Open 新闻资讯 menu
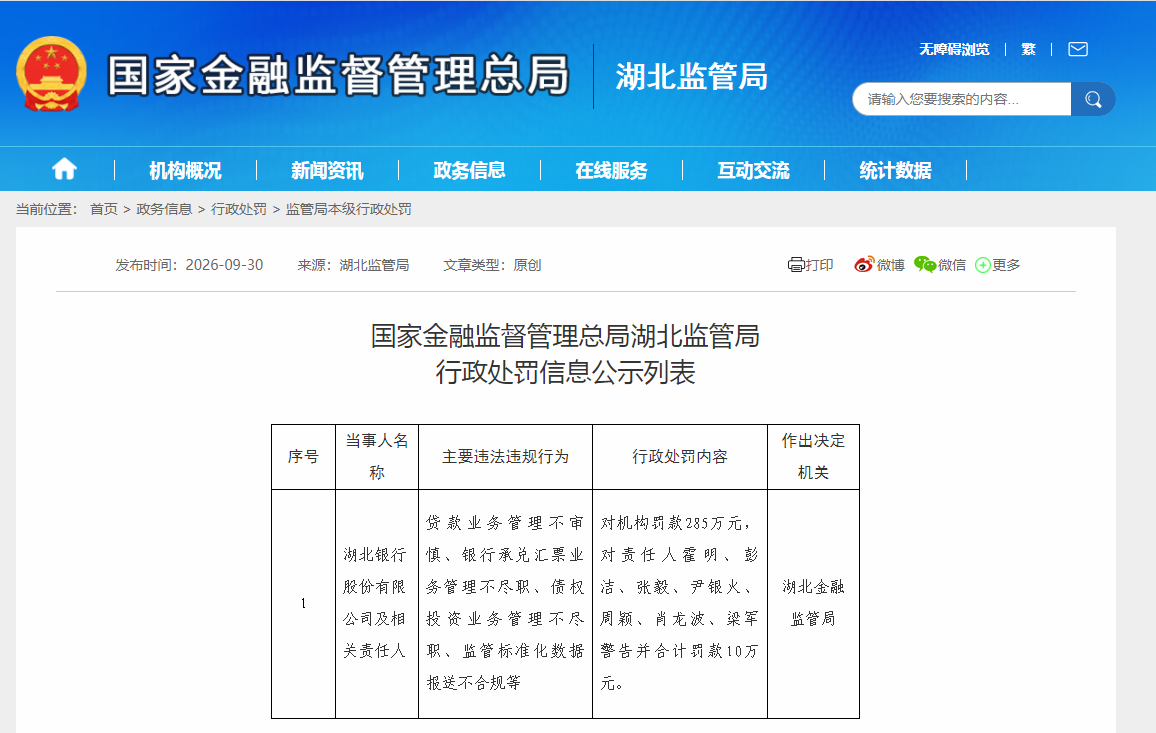The image size is (1156, 733). [x=327, y=170]
